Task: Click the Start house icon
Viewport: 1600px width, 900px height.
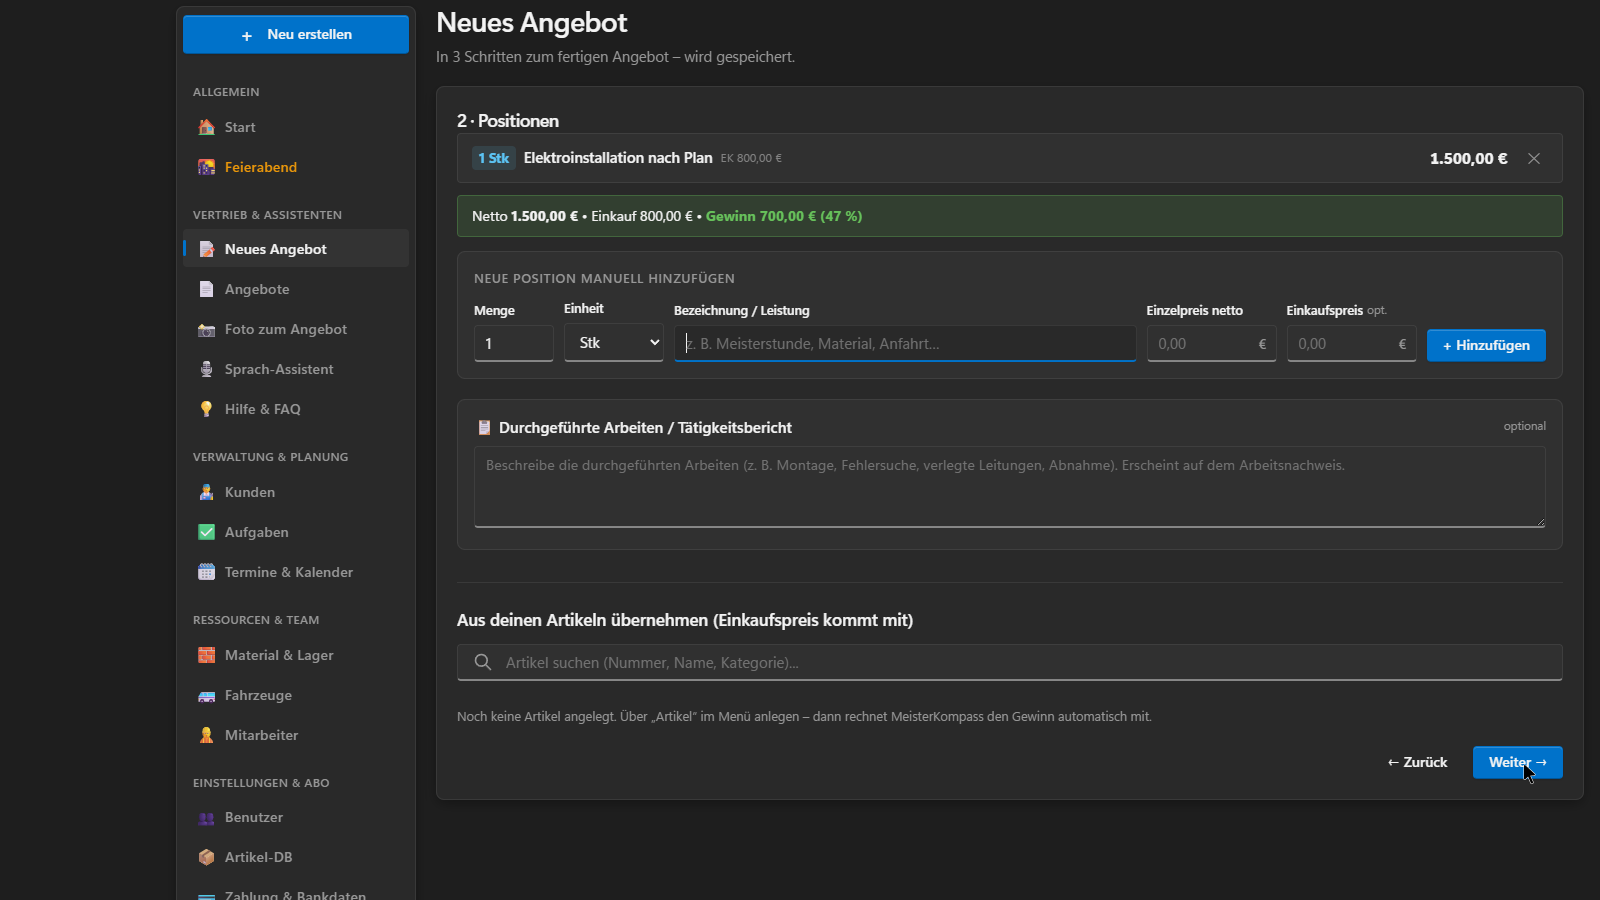Action: click(x=206, y=127)
